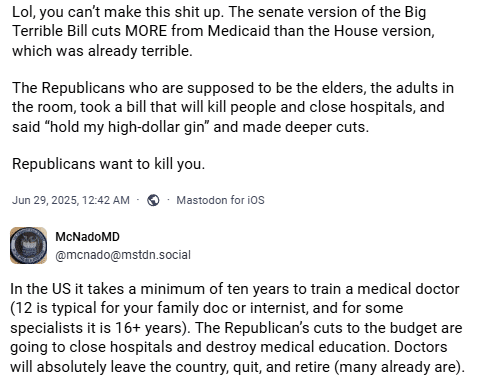This screenshot has height=375, width=484.
Task: Click the line "Republicans want to kill you."
Action: tap(108, 164)
